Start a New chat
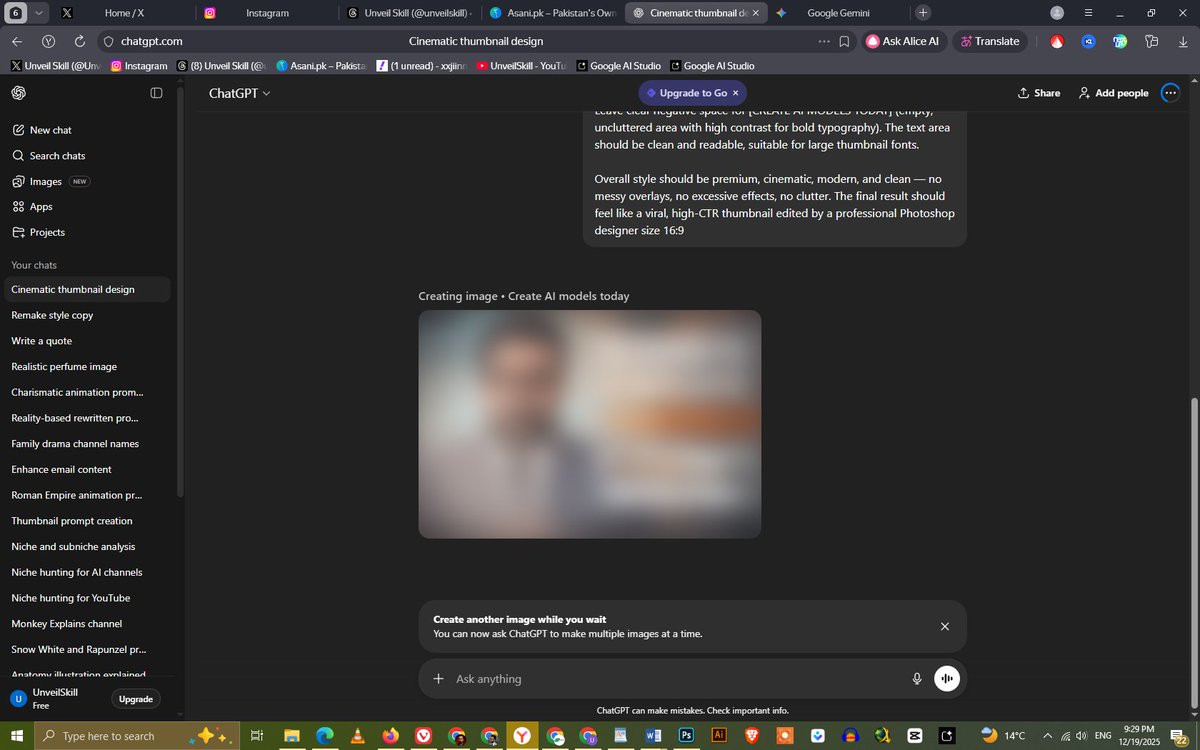 point(41,130)
